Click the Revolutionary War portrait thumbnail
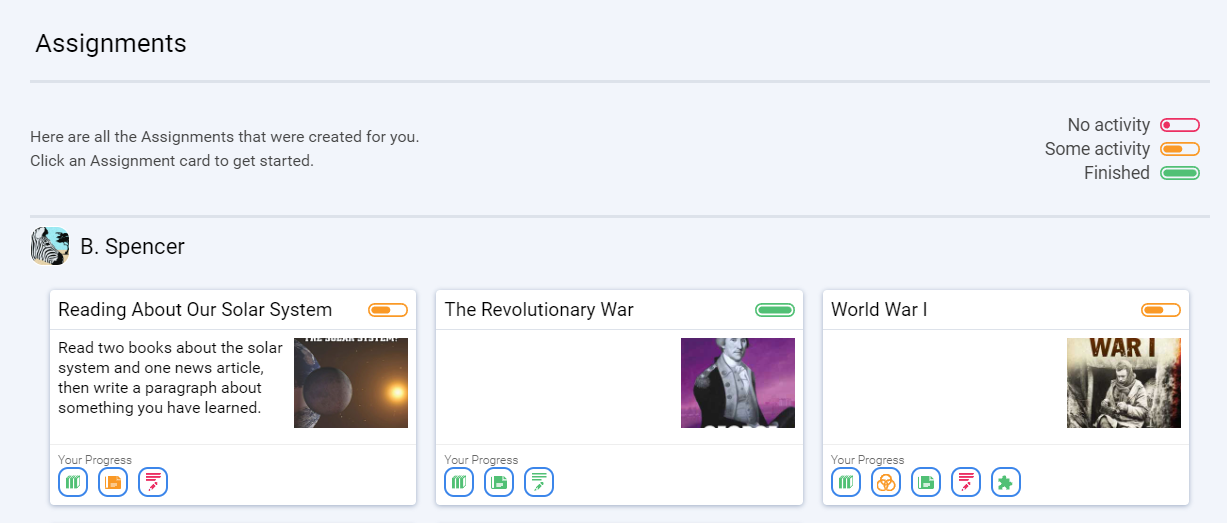Screen dimensions: 1227x523 [738, 383]
